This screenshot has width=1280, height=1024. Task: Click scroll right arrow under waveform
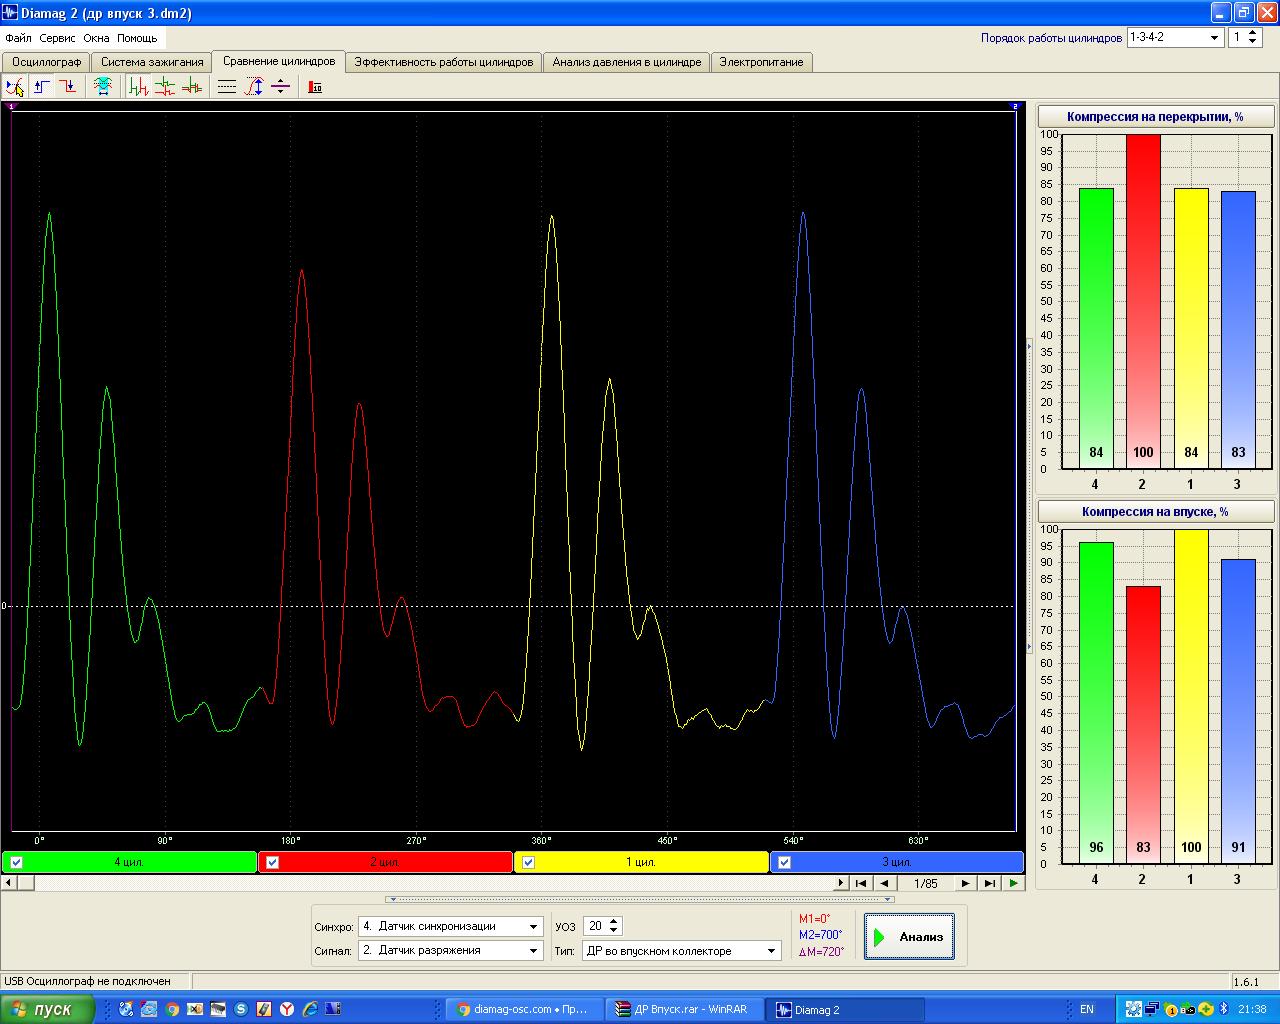pyautogui.click(x=841, y=883)
